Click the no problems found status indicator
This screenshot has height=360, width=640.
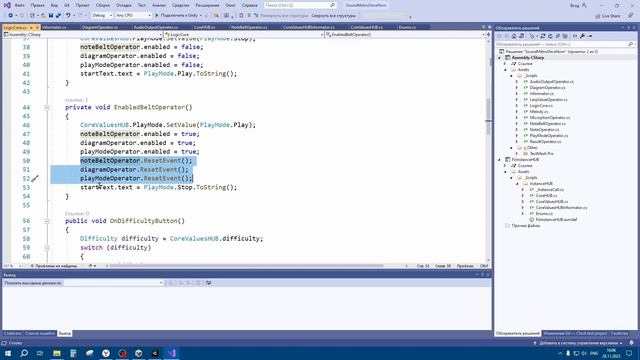tap(54, 266)
